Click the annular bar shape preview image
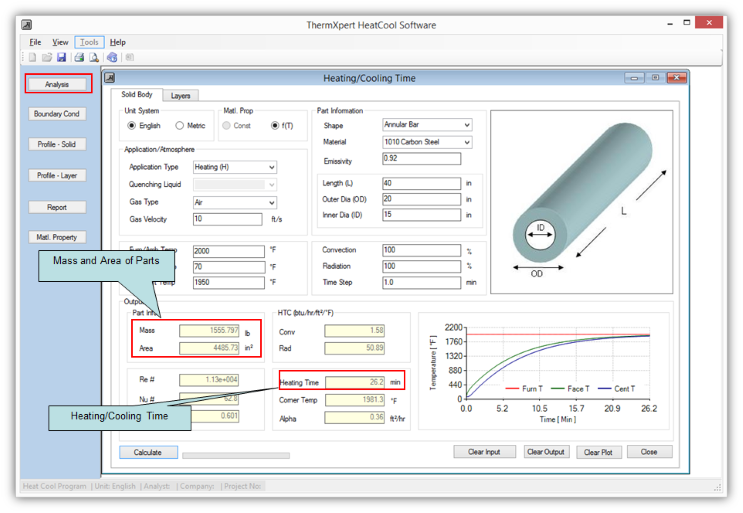 pyautogui.click(x=581, y=202)
